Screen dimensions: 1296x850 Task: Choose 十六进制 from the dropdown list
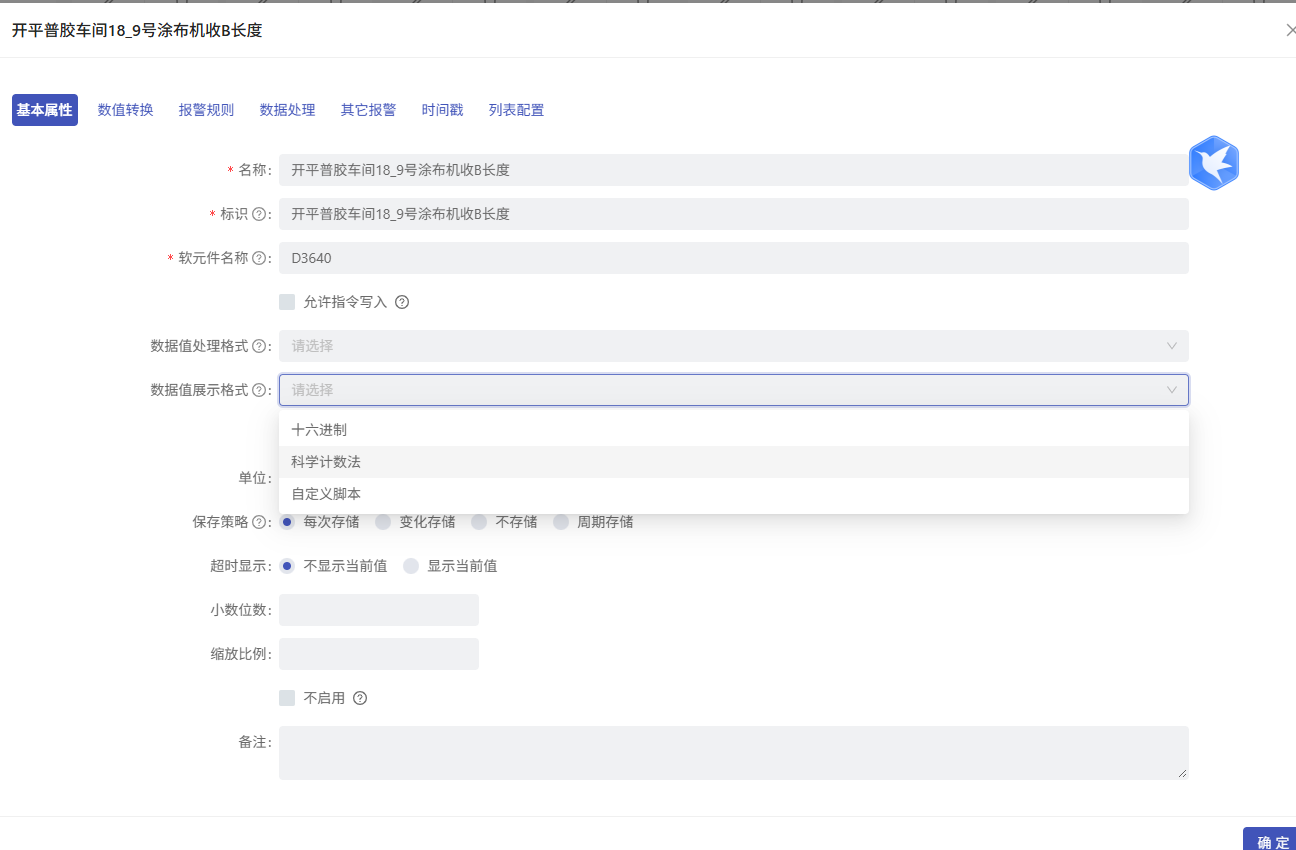coord(734,430)
